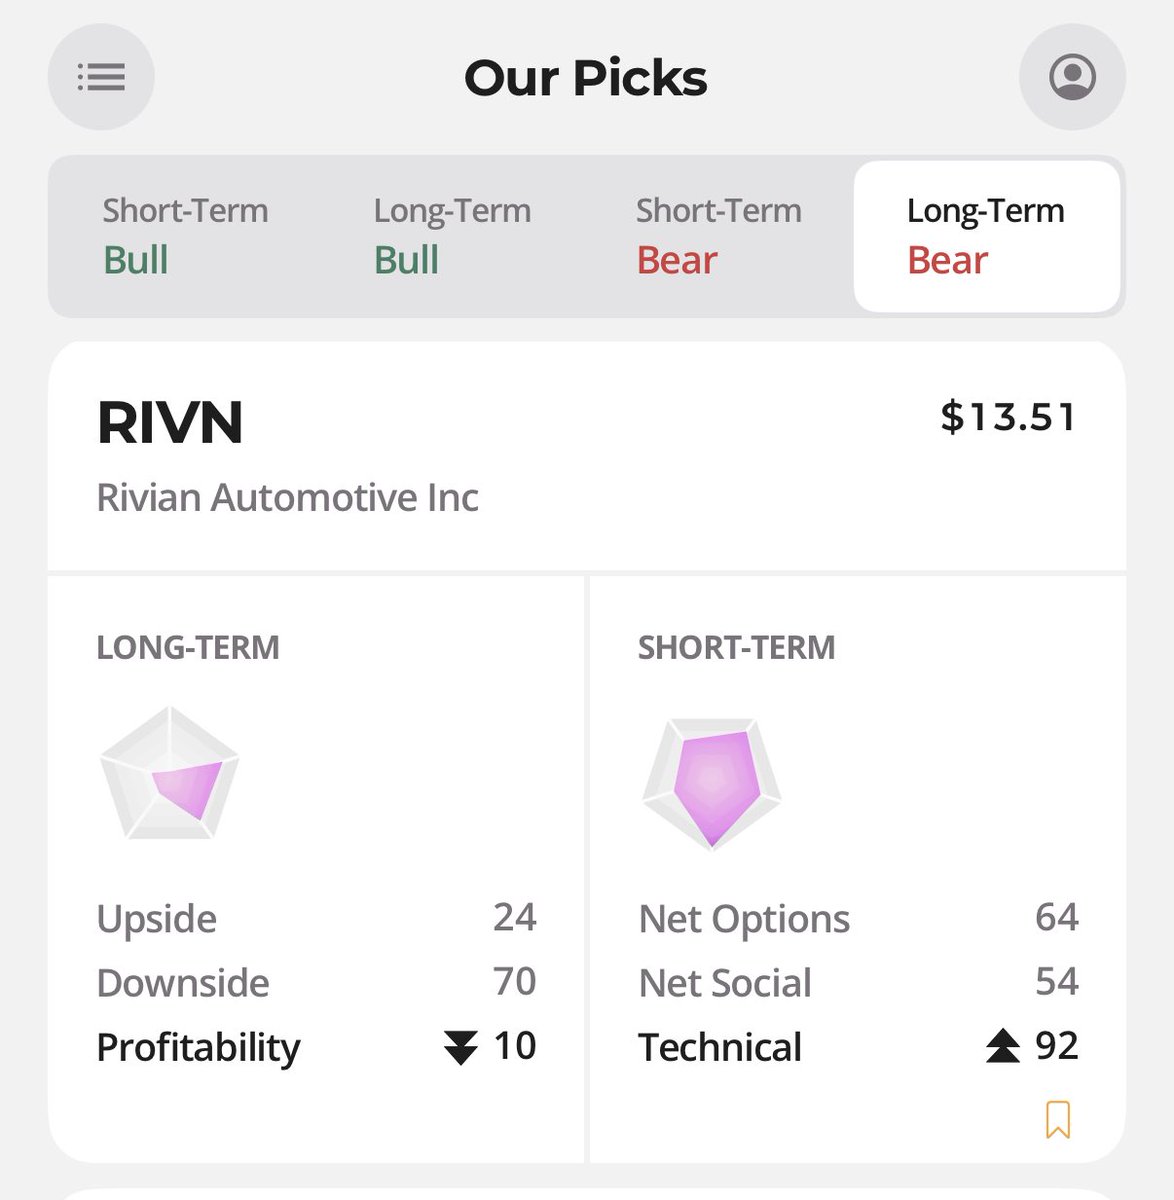
Task: Select the Technical label
Action: (x=720, y=1047)
